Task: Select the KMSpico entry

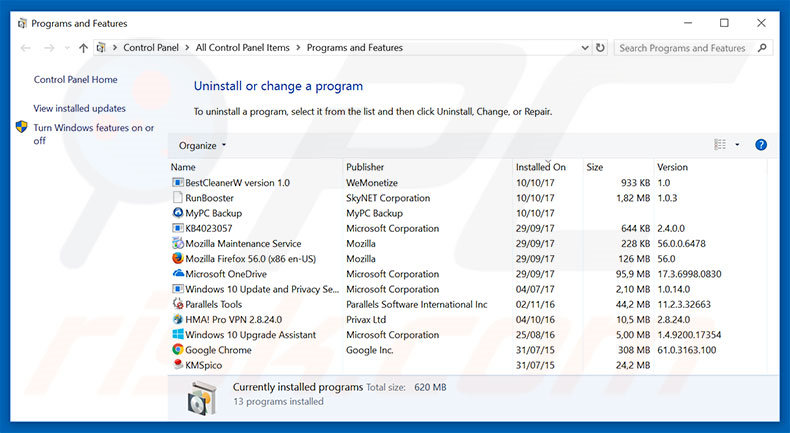Action: (x=204, y=365)
